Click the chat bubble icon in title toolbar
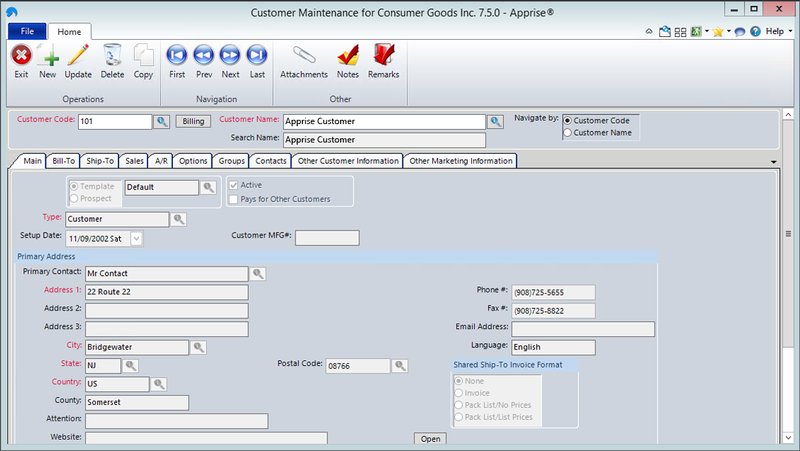Screen dimensions: 800x451 point(740,32)
